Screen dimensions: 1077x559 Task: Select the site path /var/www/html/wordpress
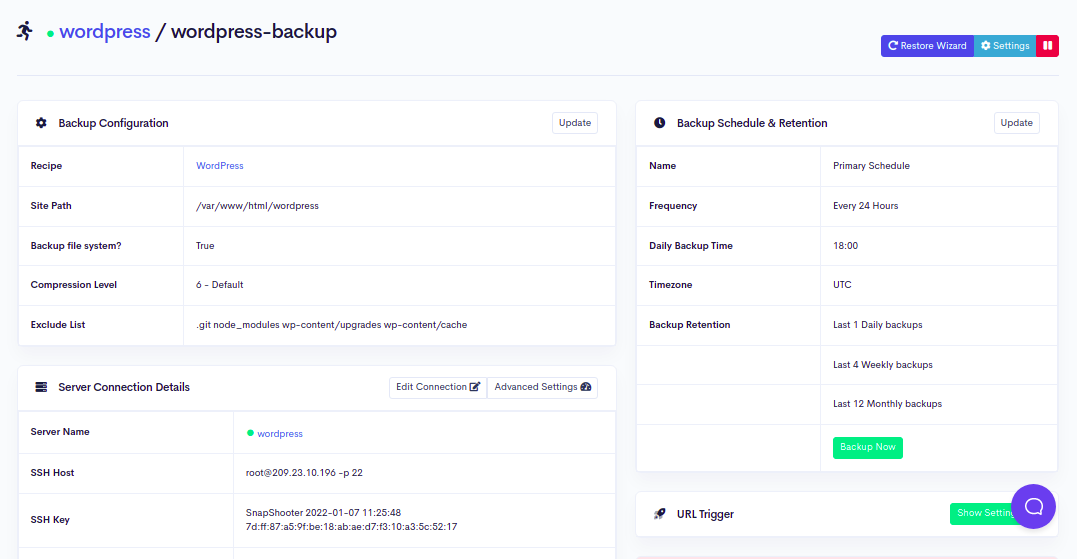click(258, 206)
